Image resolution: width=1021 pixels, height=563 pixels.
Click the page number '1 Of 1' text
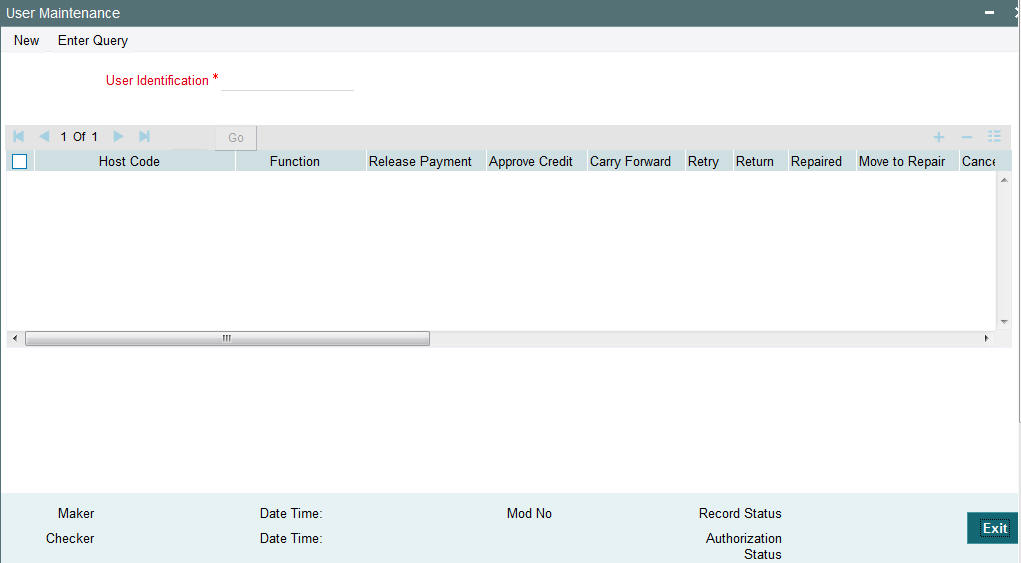pyautogui.click(x=79, y=137)
